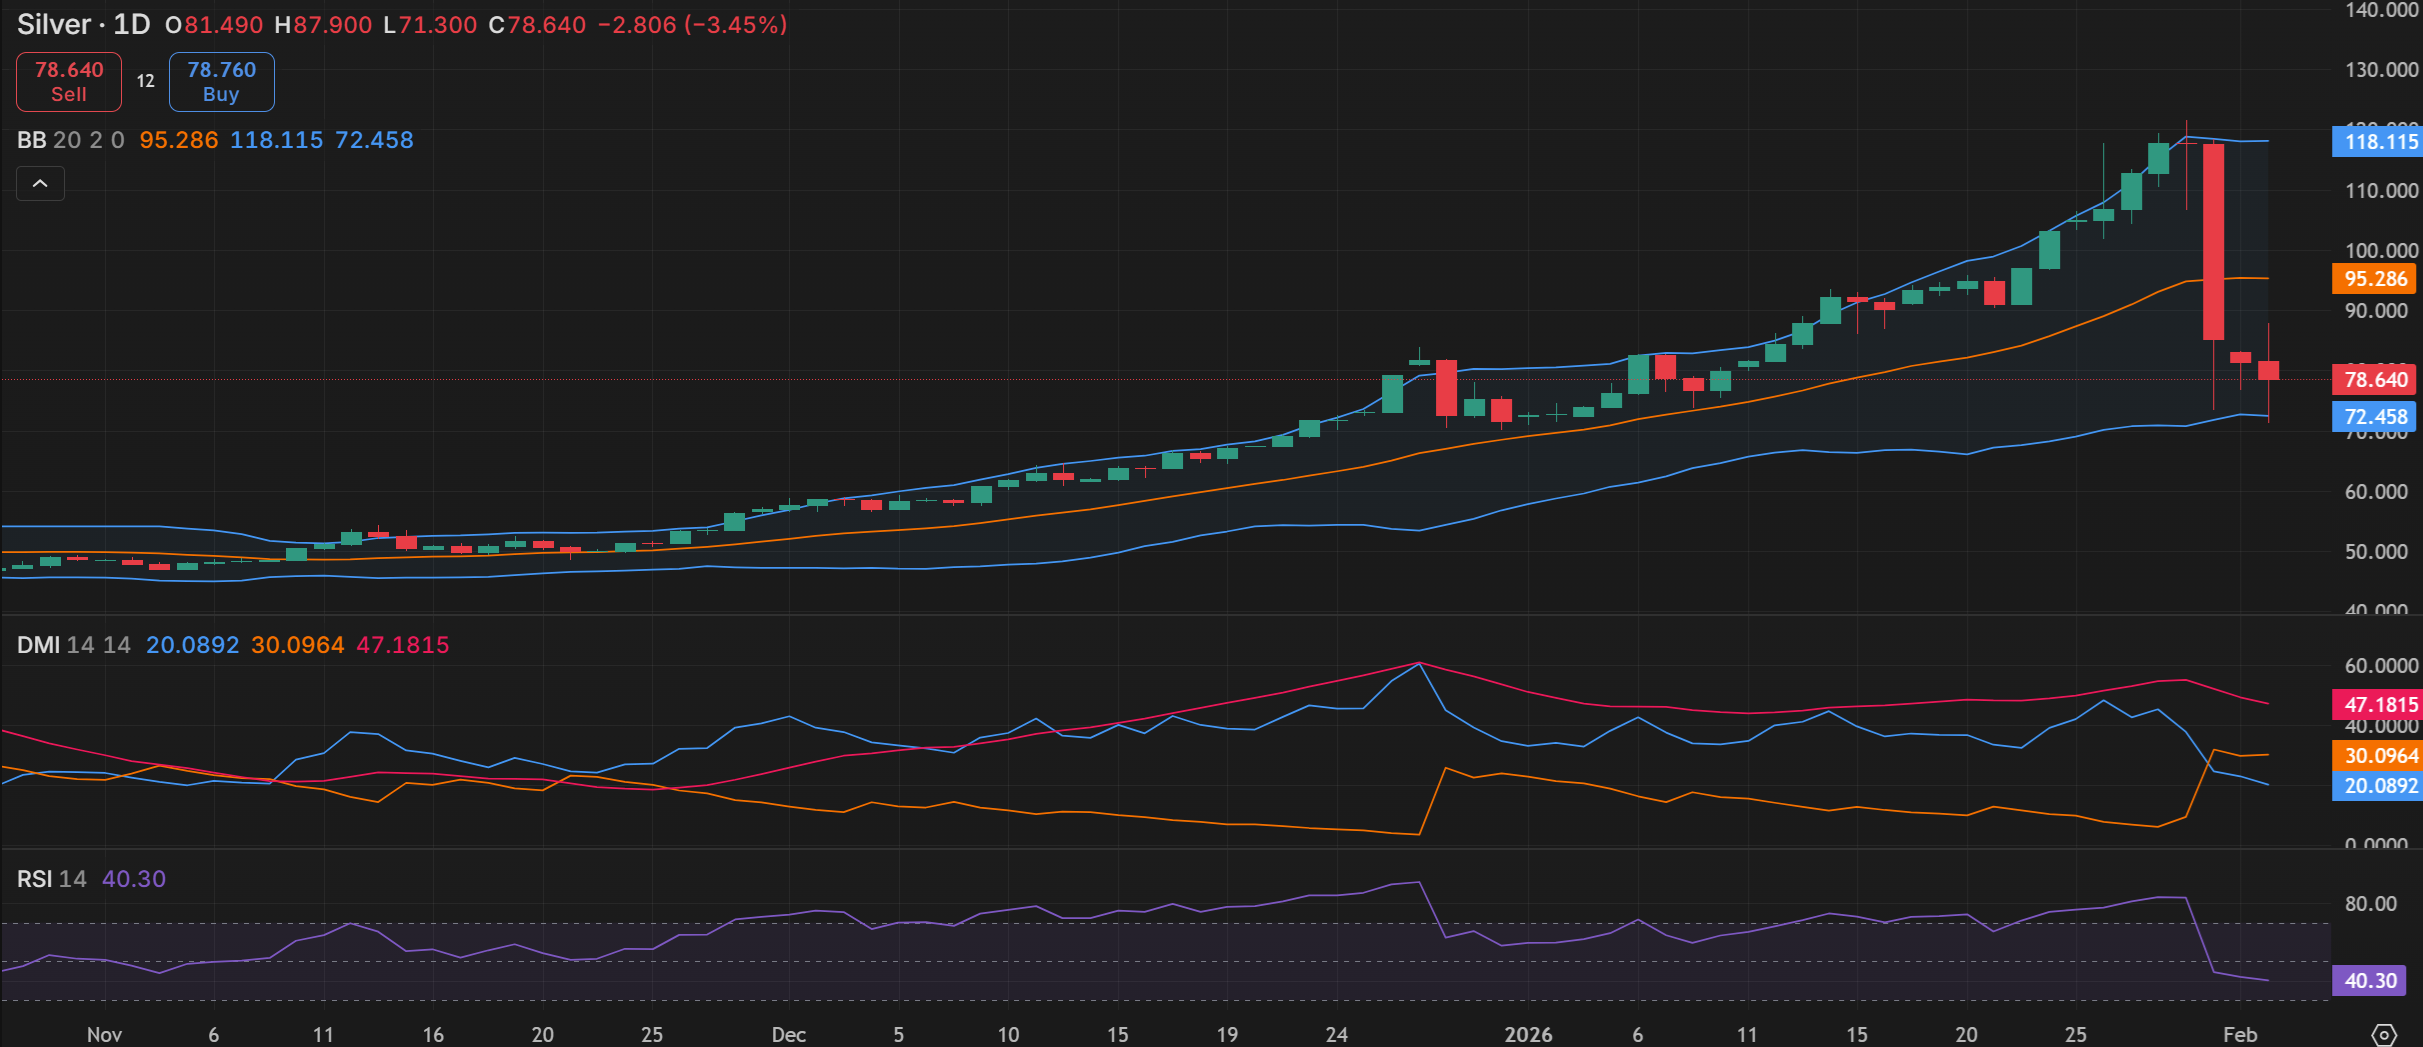Open chart settings hexagon gear icon

pos(2384,1034)
